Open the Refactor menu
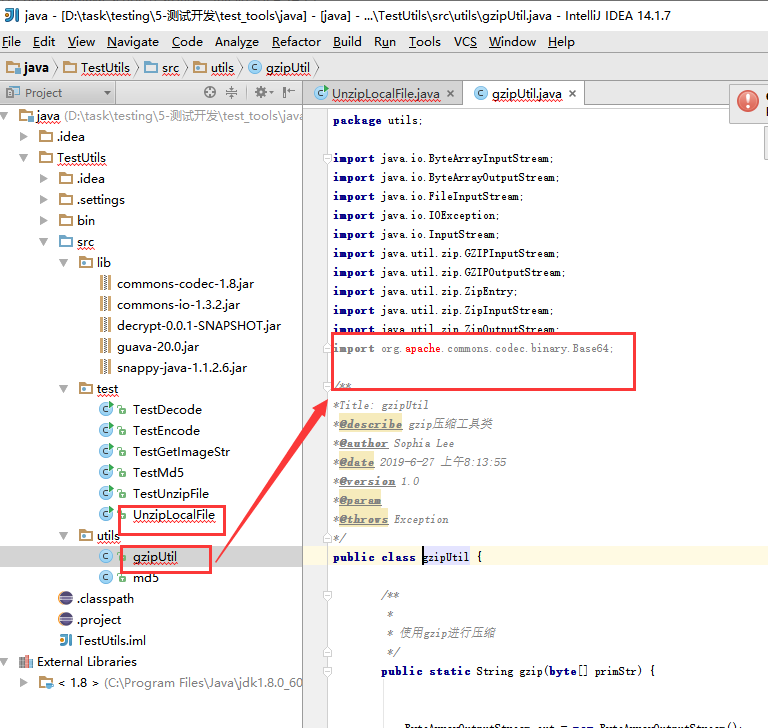Screen dimensions: 768x728 [296, 42]
